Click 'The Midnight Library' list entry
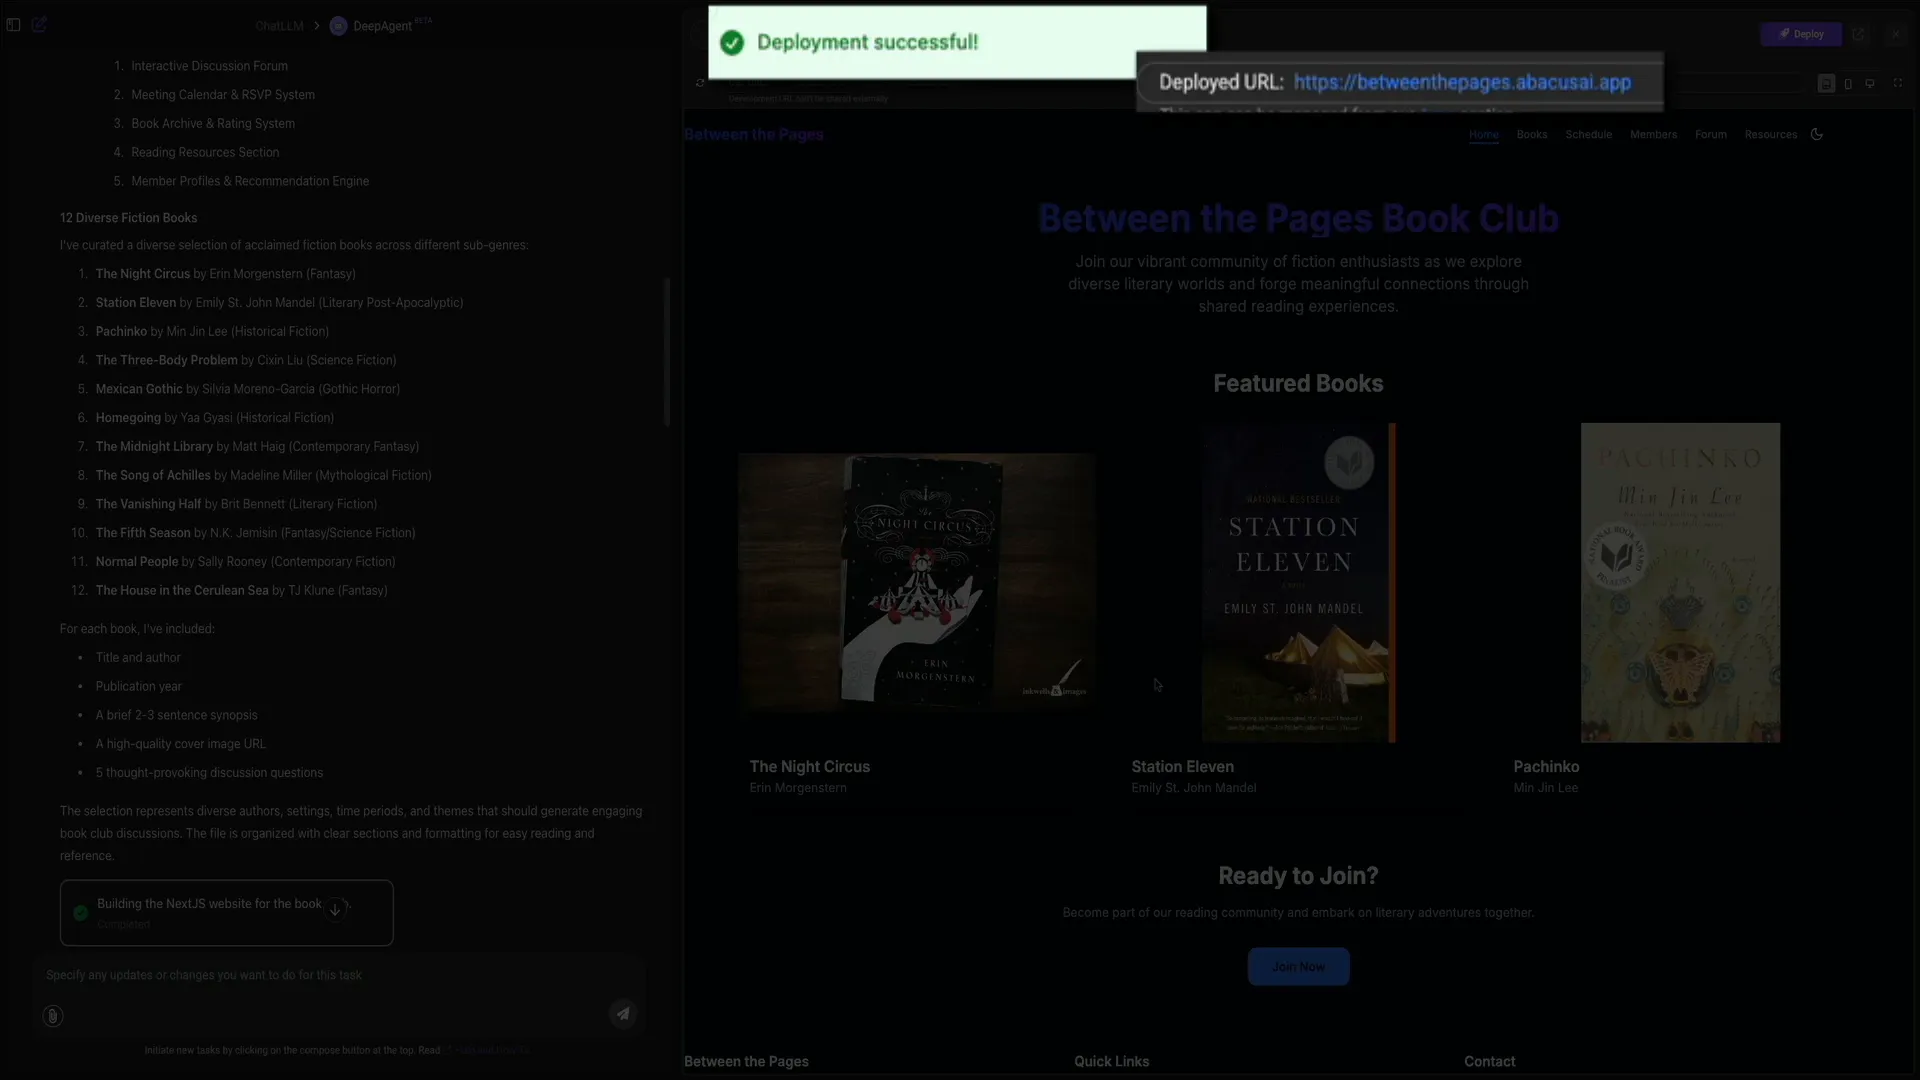 point(257,447)
